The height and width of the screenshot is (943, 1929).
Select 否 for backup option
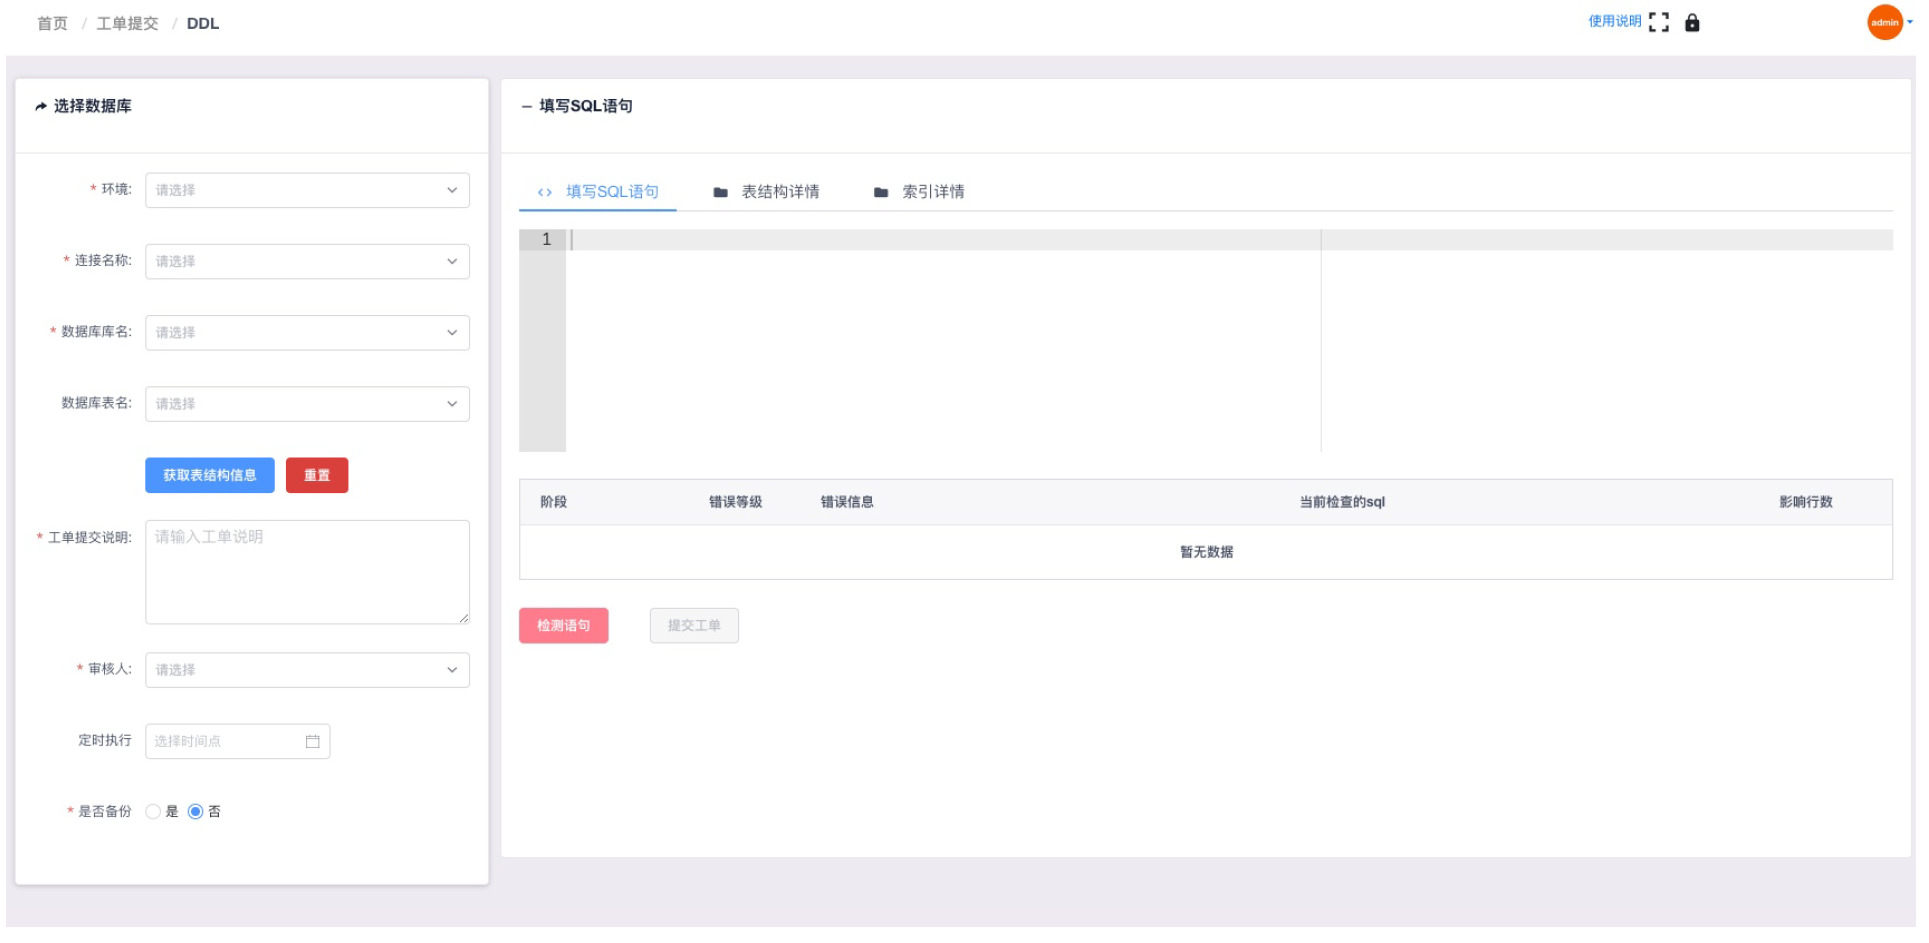196,811
